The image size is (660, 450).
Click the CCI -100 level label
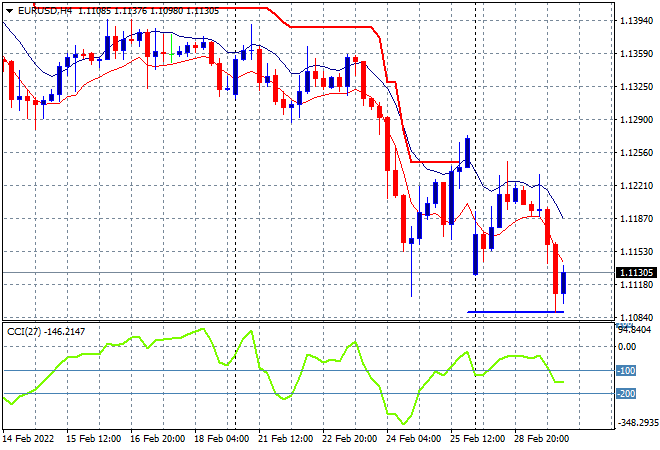(626, 371)
